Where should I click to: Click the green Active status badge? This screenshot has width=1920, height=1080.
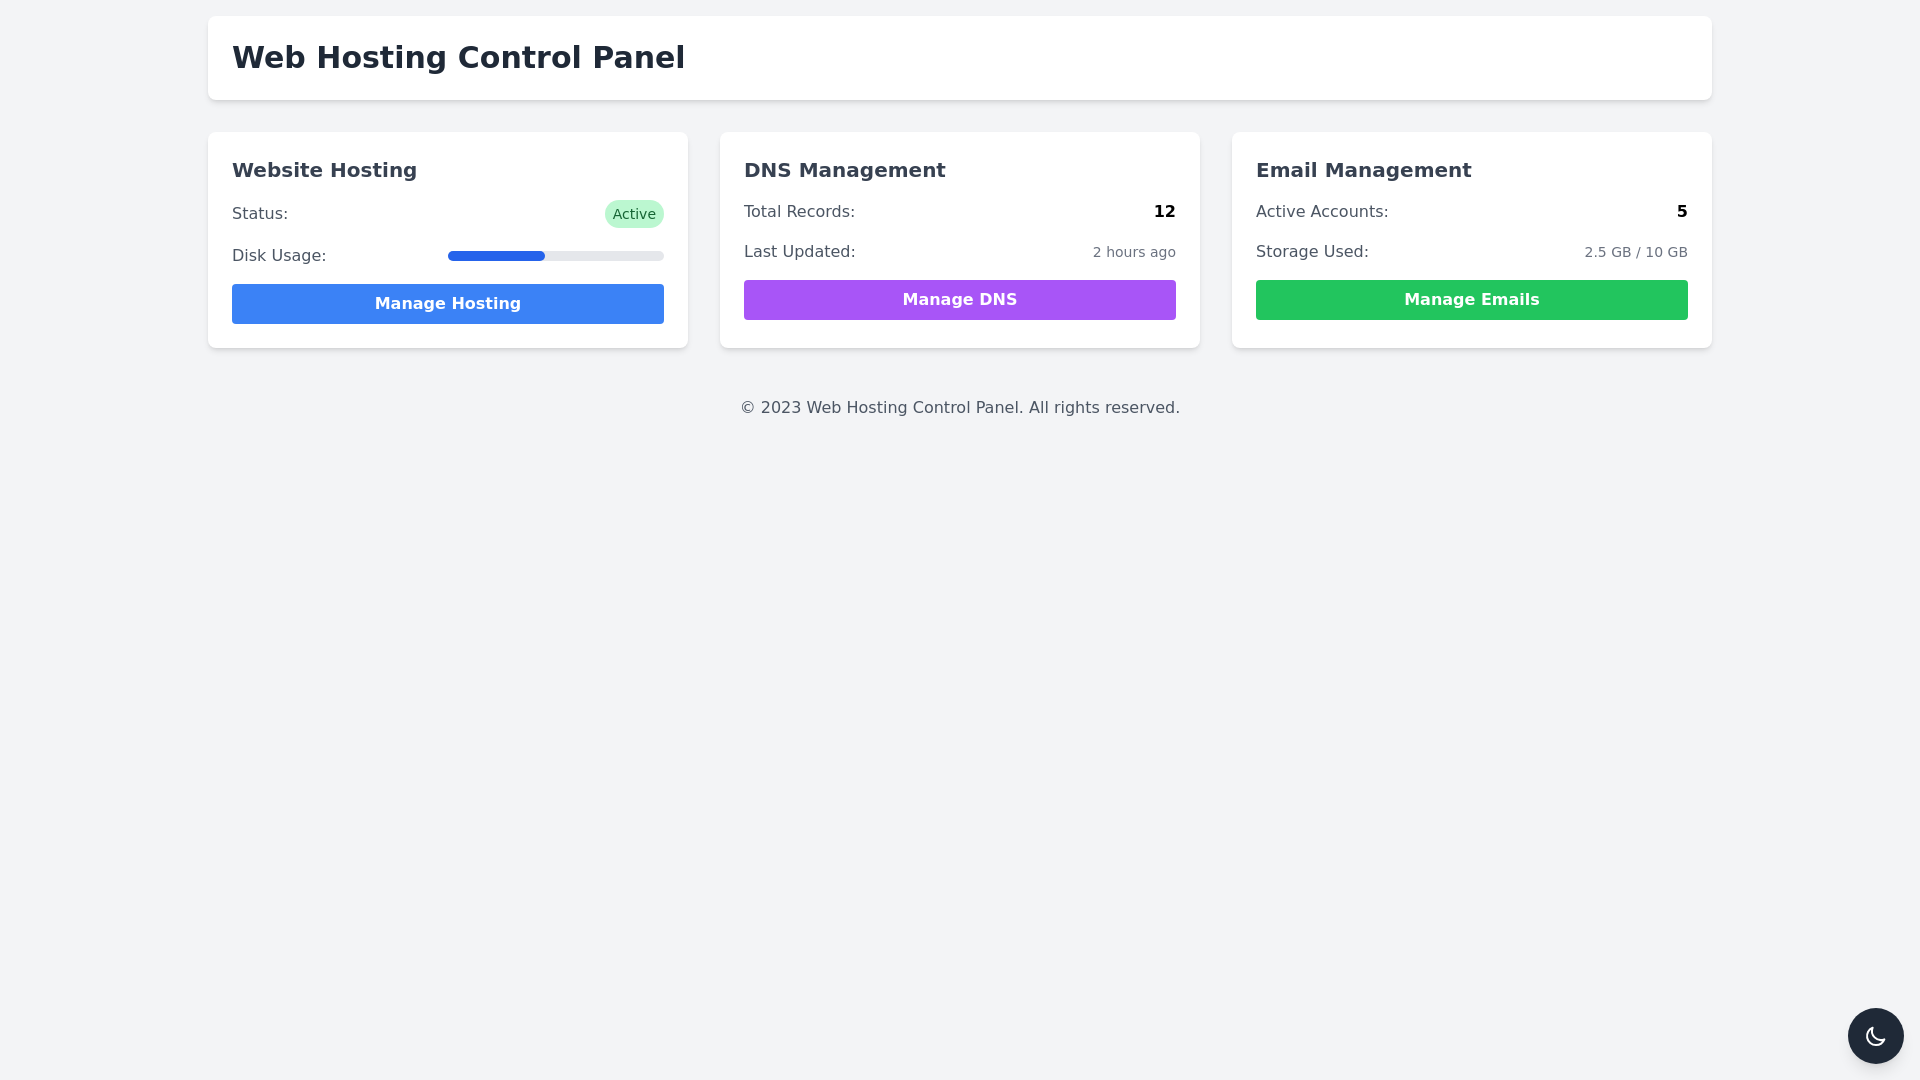[634, 214]
